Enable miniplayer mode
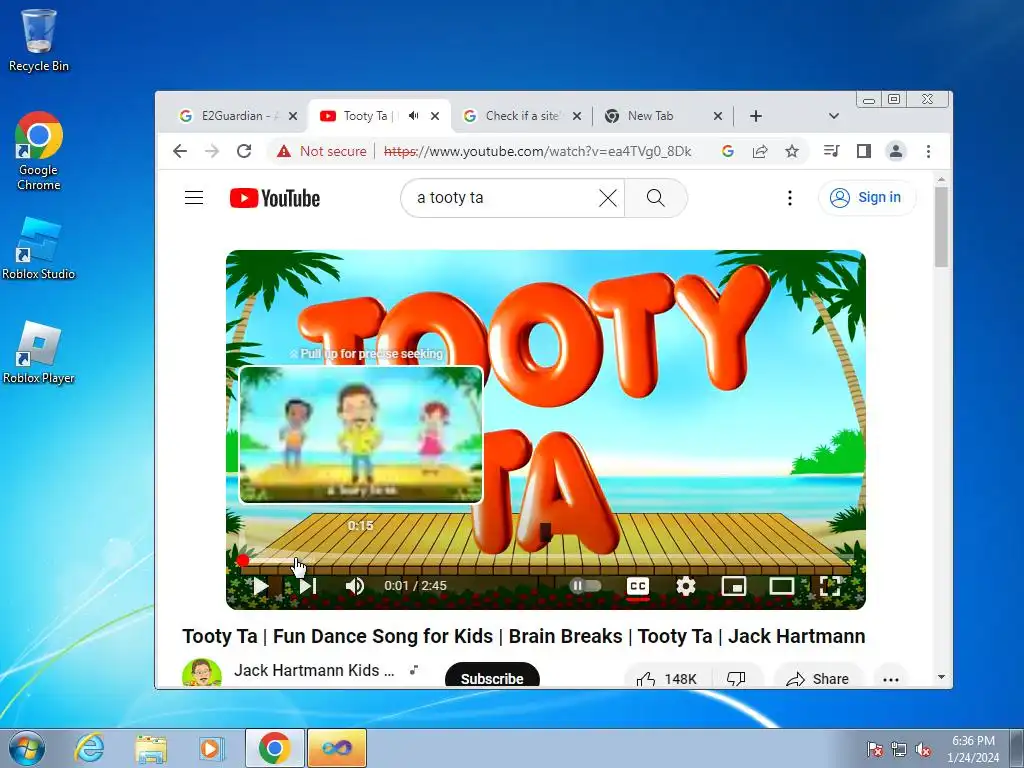Viewport: 1024px width, 768px height. coord(733,586)
